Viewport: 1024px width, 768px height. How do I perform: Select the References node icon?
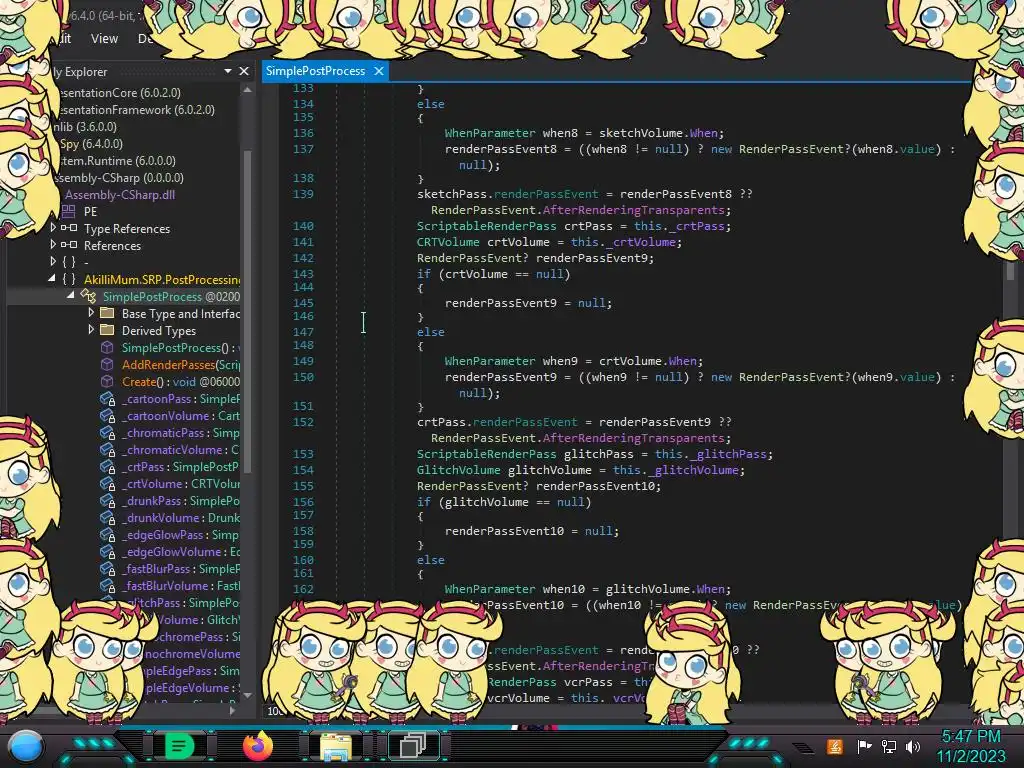click(x=69, y=245)
